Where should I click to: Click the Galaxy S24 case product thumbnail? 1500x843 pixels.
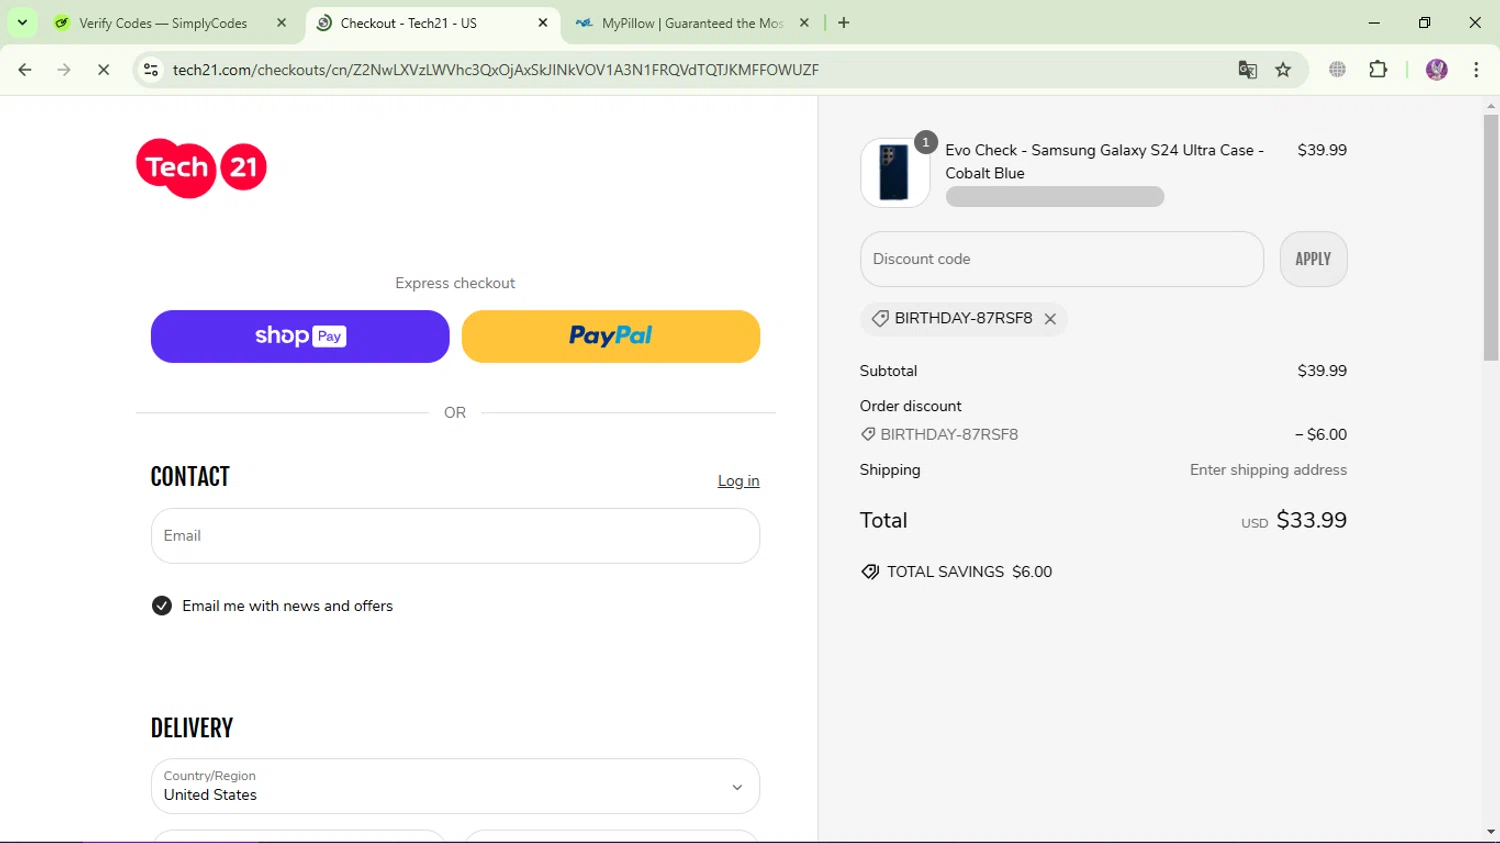click(894, 173)
